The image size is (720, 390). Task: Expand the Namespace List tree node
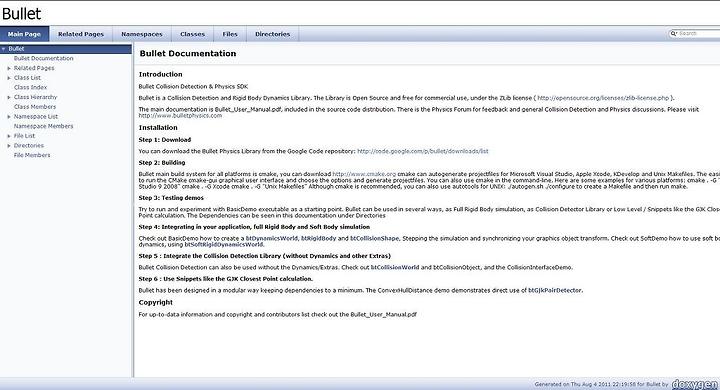[x=9, y=117]
